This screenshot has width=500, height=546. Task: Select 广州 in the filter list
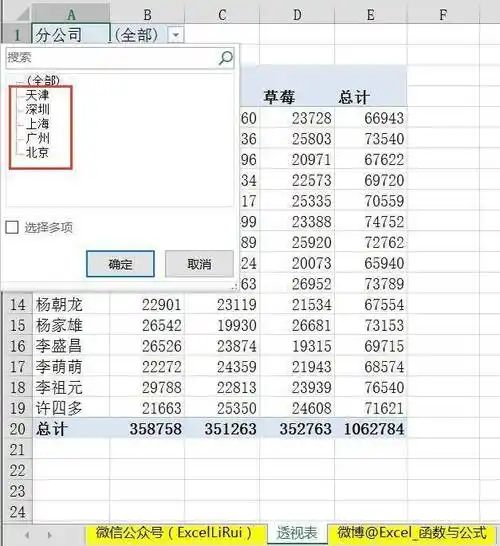pos(38,138)
